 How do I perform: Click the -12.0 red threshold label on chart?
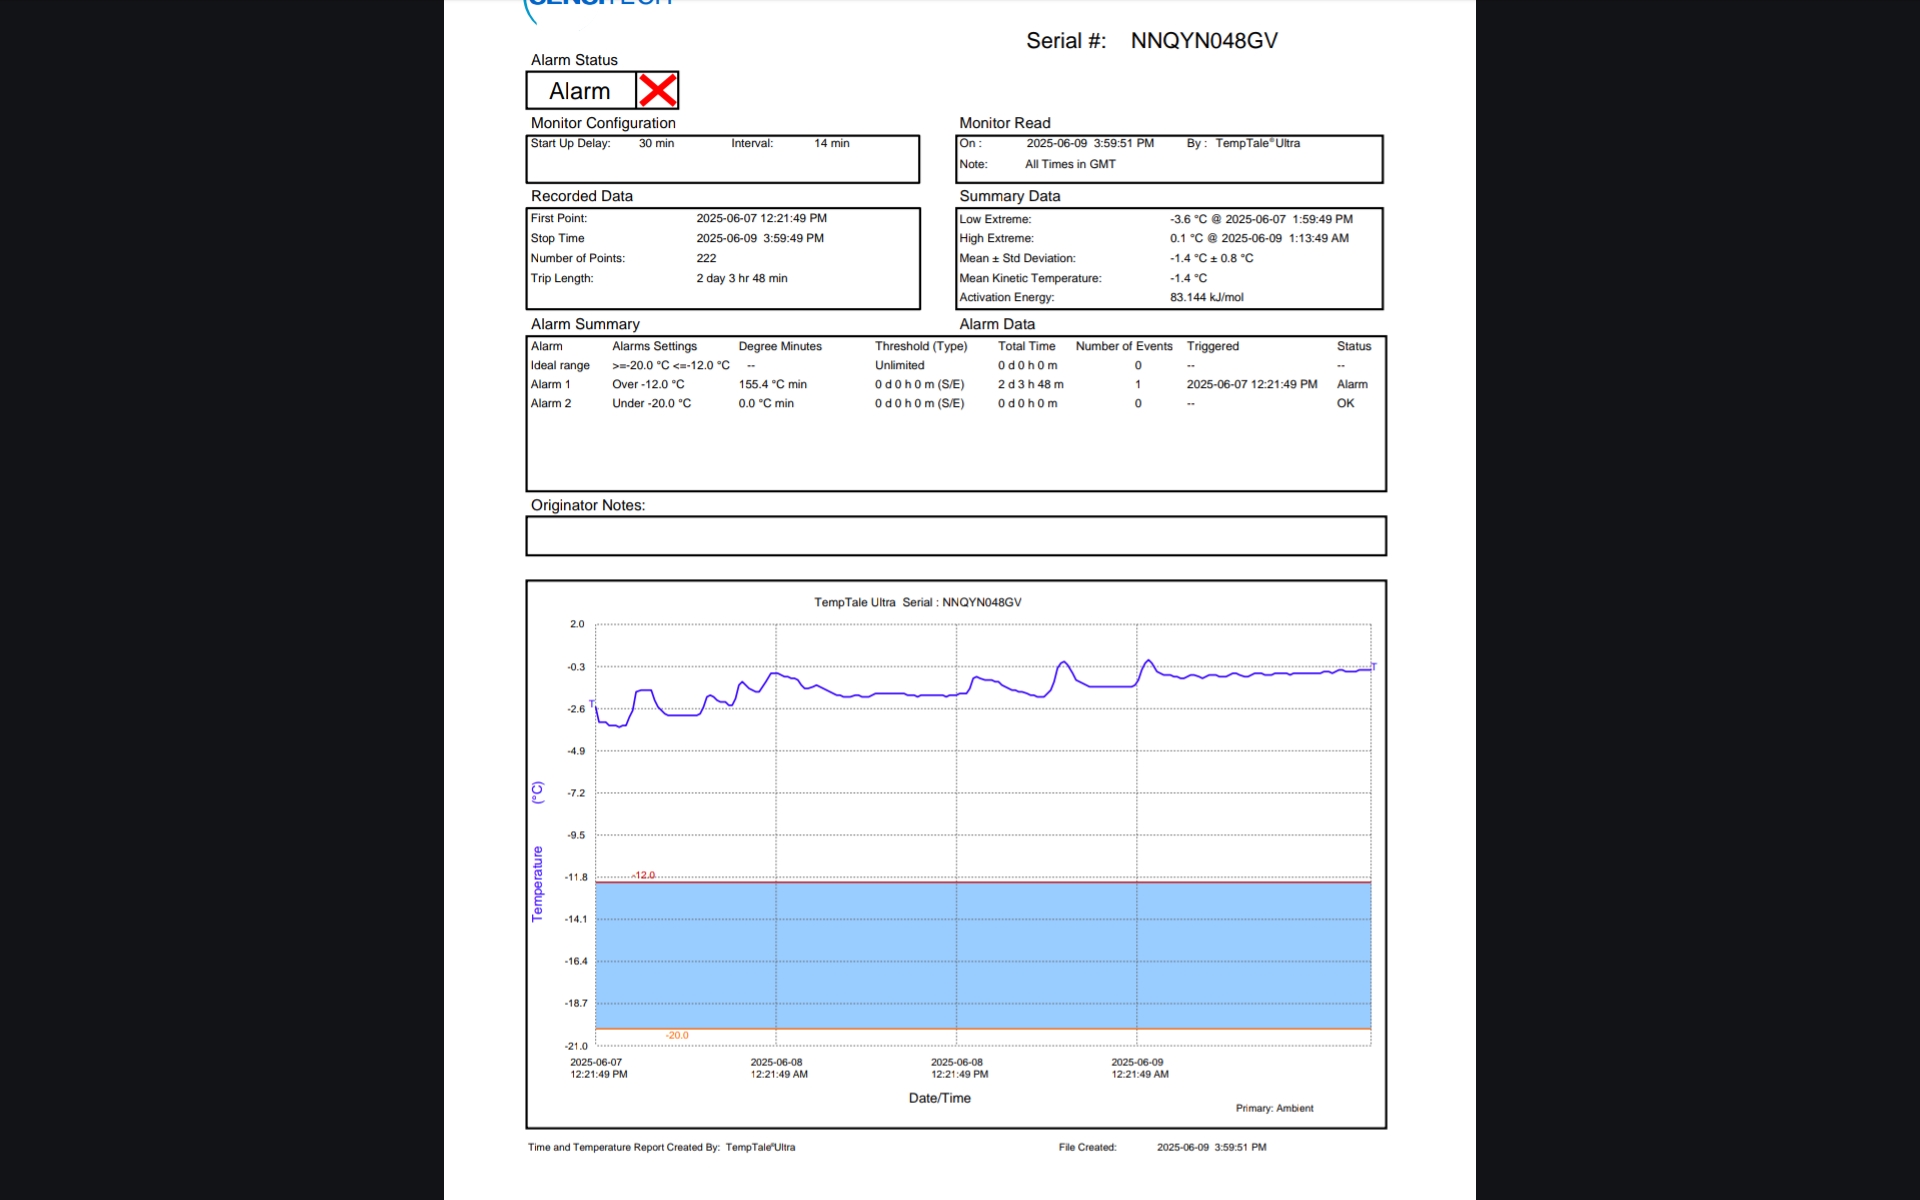[x=643, y=875]
